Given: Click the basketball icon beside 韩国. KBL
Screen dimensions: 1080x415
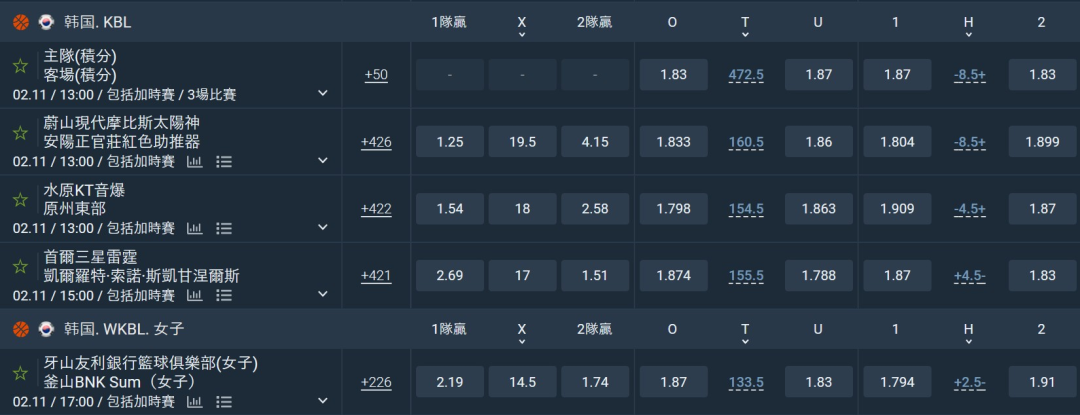Looking at the screenshot, I should [20, 21].
